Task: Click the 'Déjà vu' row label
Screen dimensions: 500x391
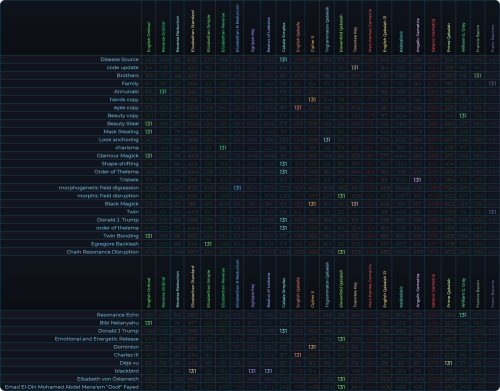Action: 129,363
